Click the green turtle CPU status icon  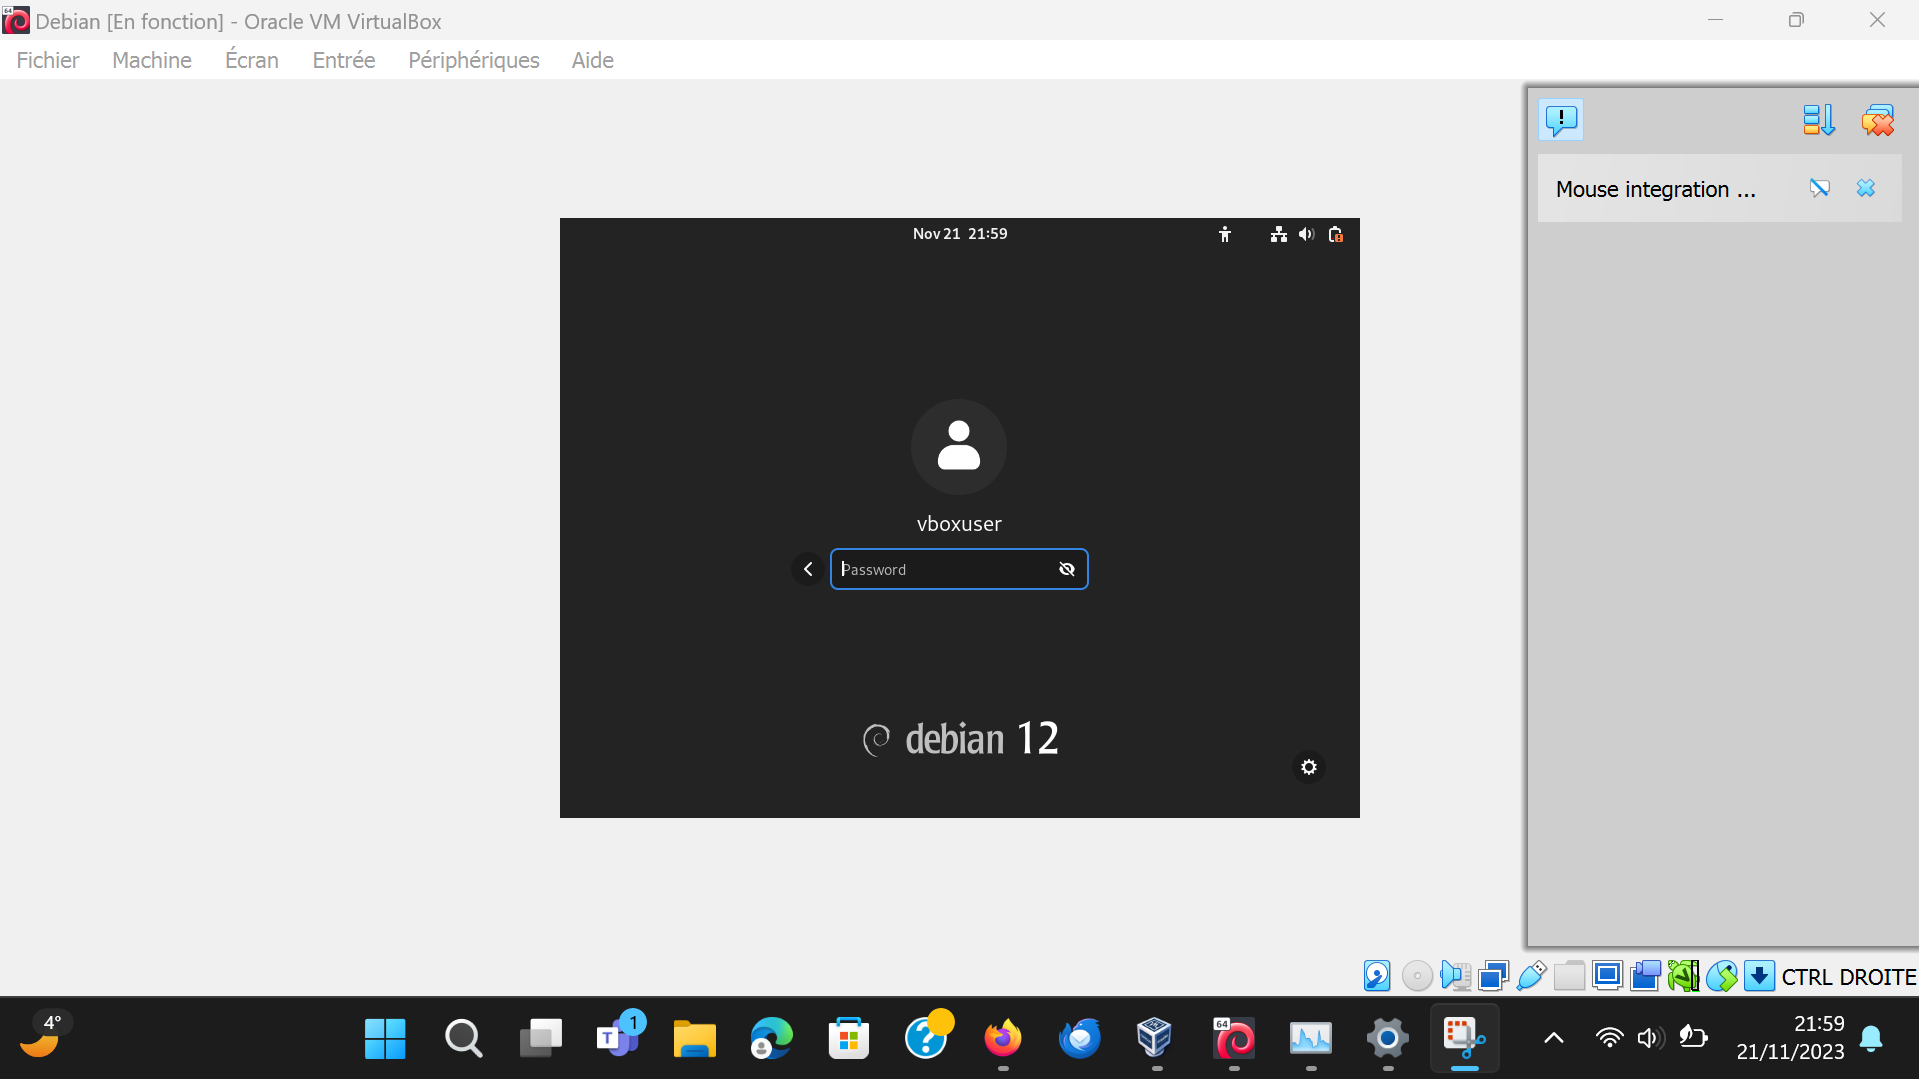click(x=1683, y=976)
